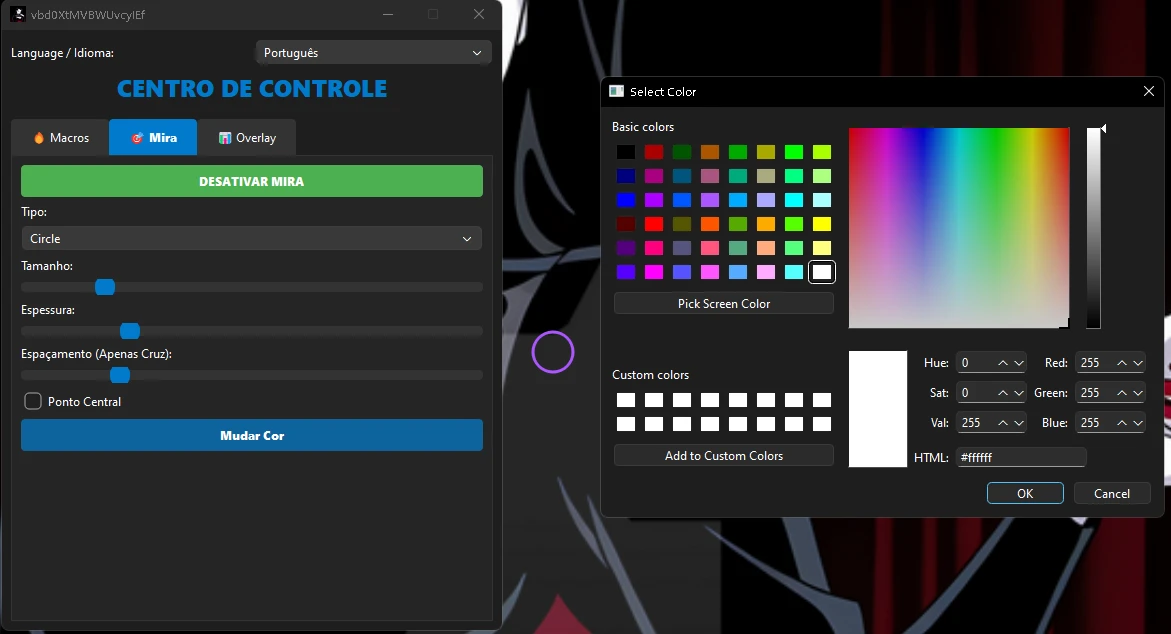Decrease the Red value with down arrow
Image resolution: width=1171 pixels, height=634 pixels.
[x=1138, y=363]
